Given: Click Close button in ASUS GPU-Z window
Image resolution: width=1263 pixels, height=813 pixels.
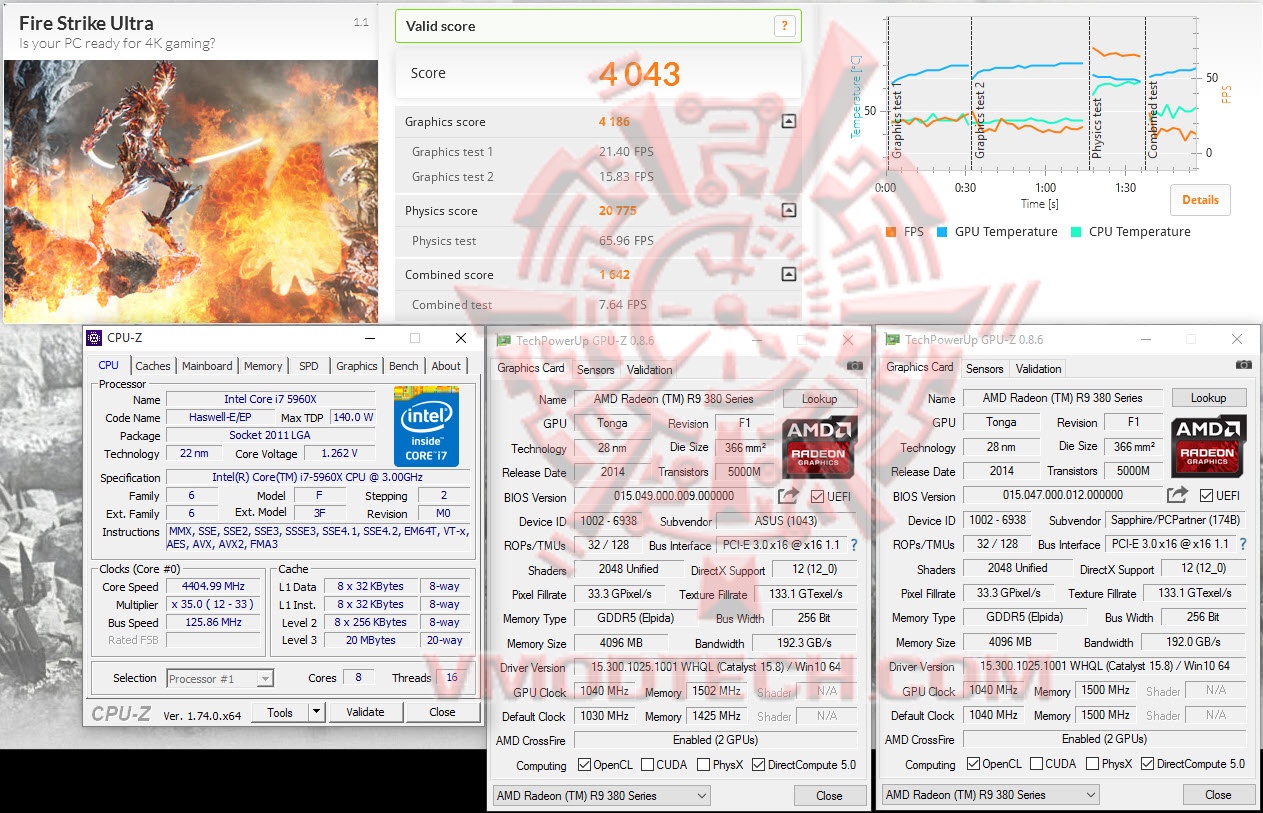Looking at the screenshot, I should [x=829, y=796].
